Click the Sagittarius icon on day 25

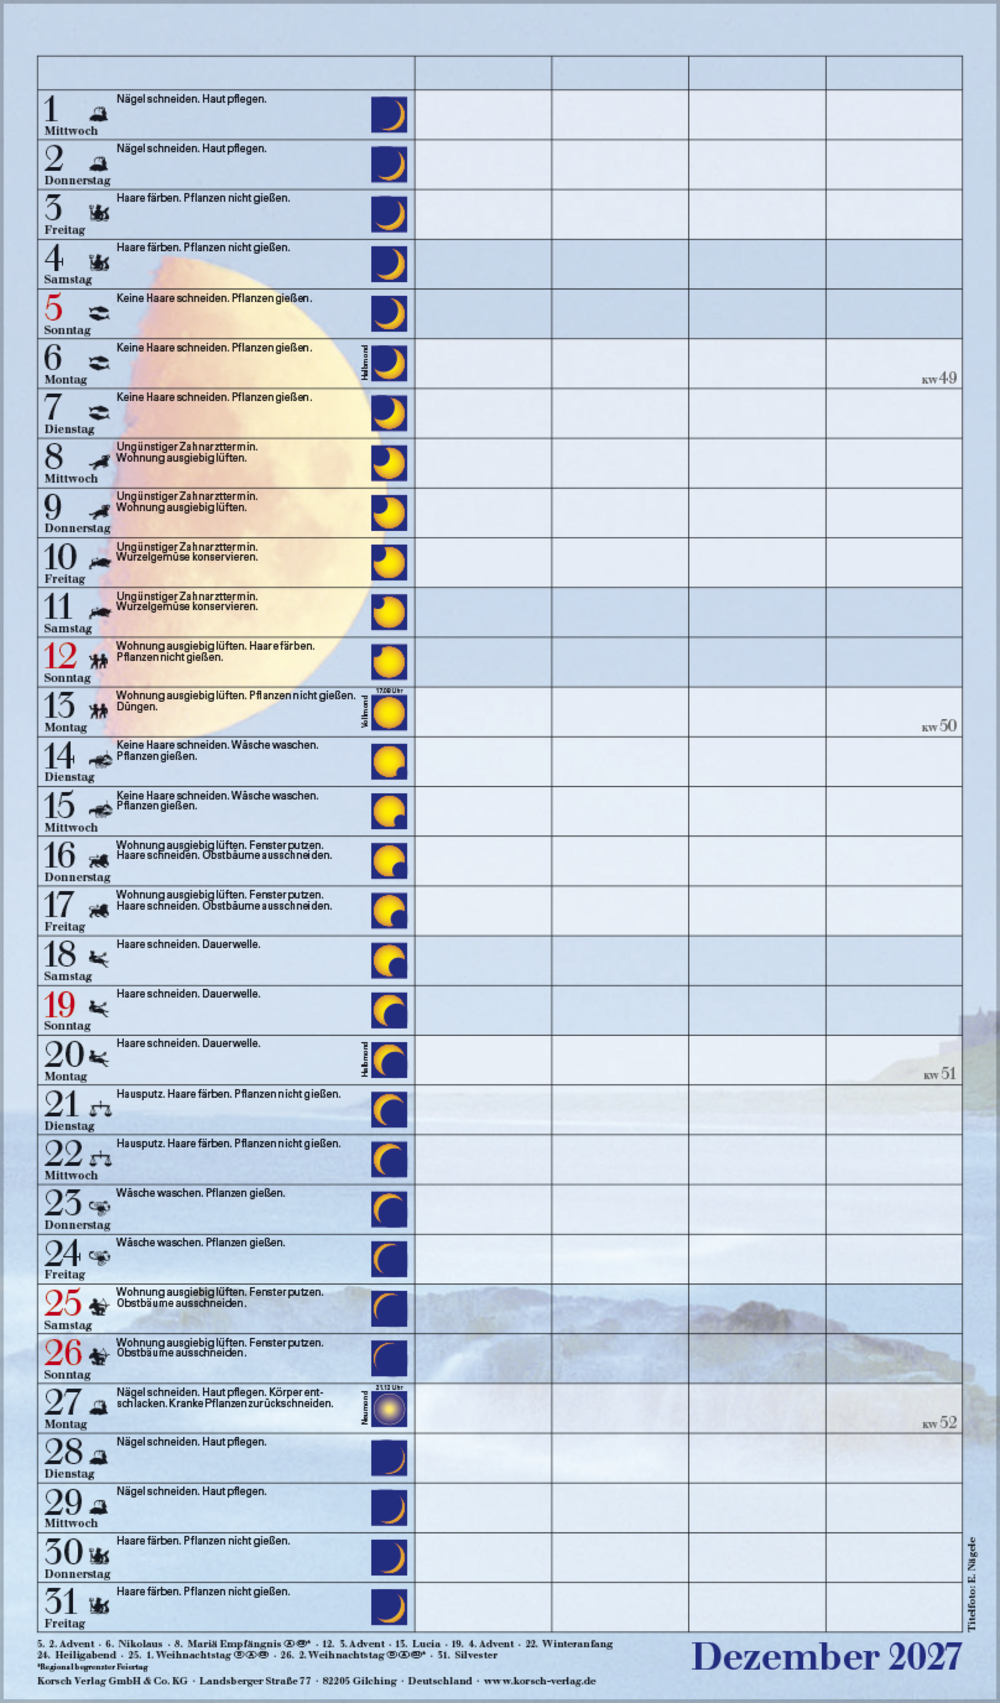[x=98, y=1306]
